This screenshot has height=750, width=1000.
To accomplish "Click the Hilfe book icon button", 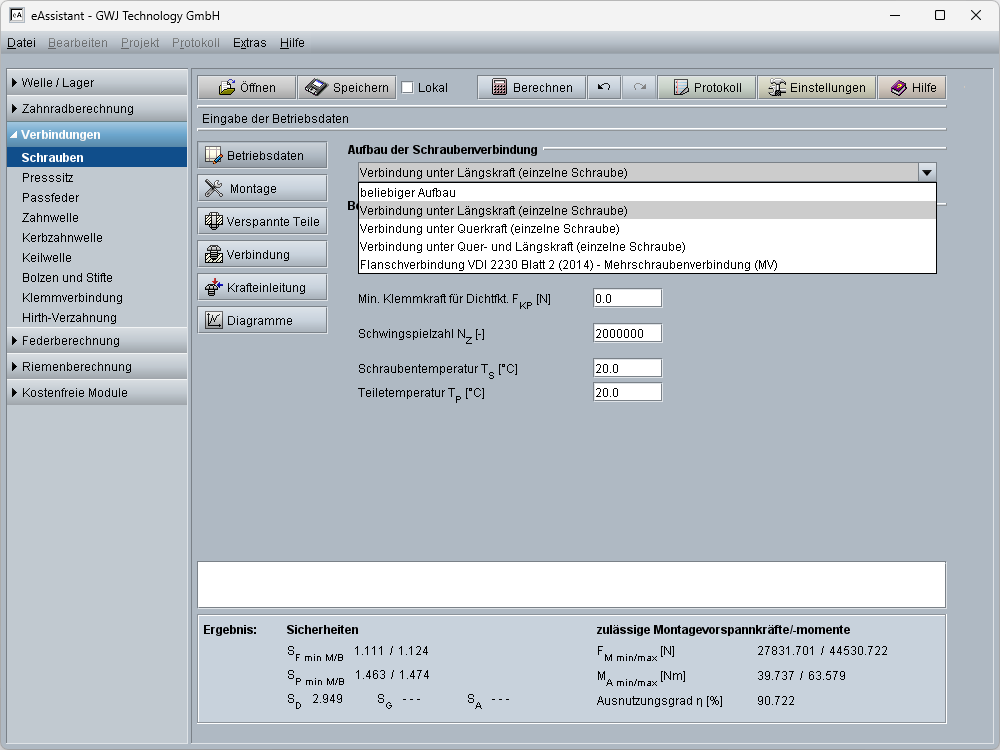I will [x=911, y=88].
